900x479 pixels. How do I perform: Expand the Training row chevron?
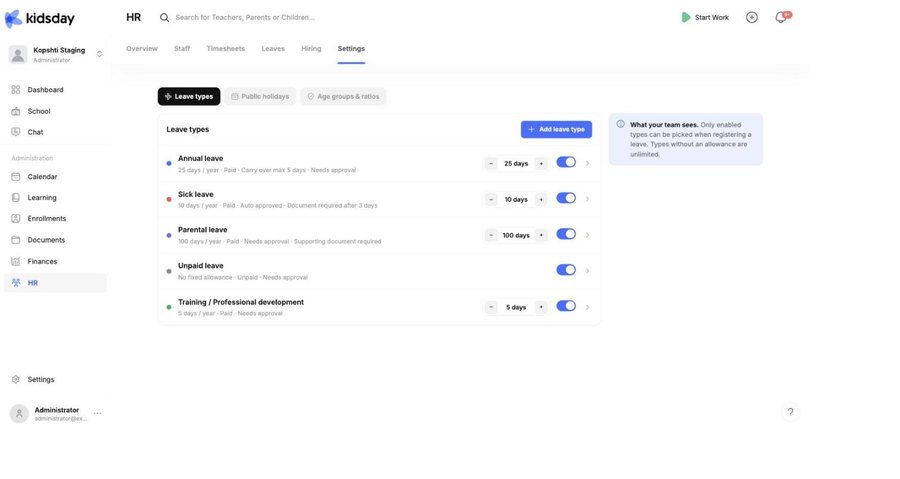point(587,307)
